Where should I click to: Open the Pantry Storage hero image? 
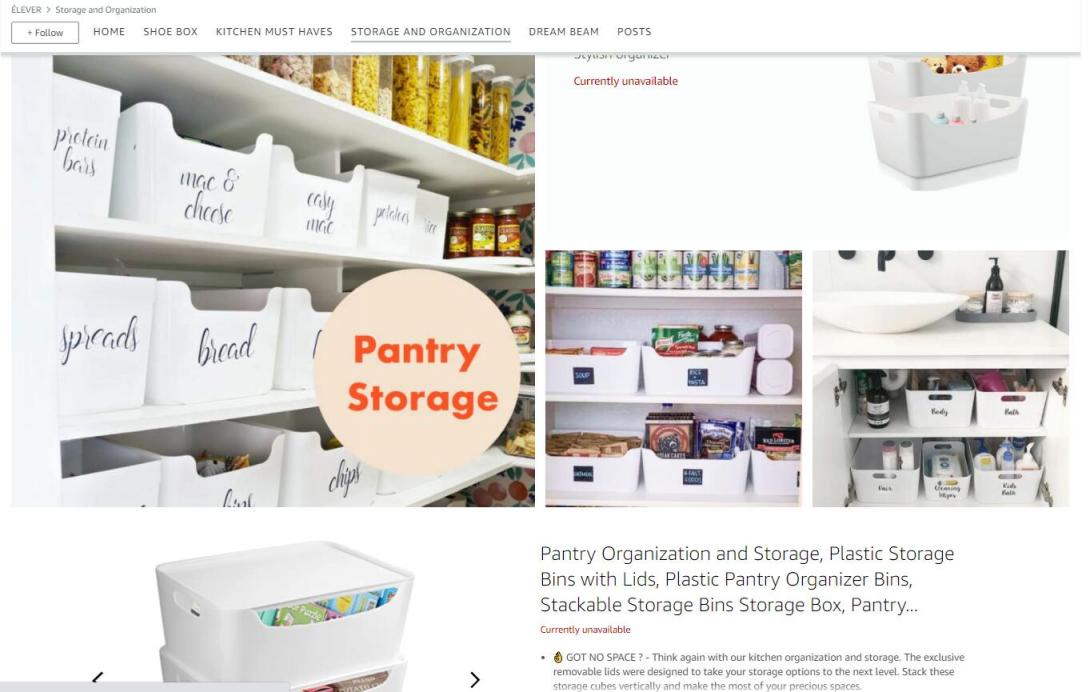click(x=272, y=280)
